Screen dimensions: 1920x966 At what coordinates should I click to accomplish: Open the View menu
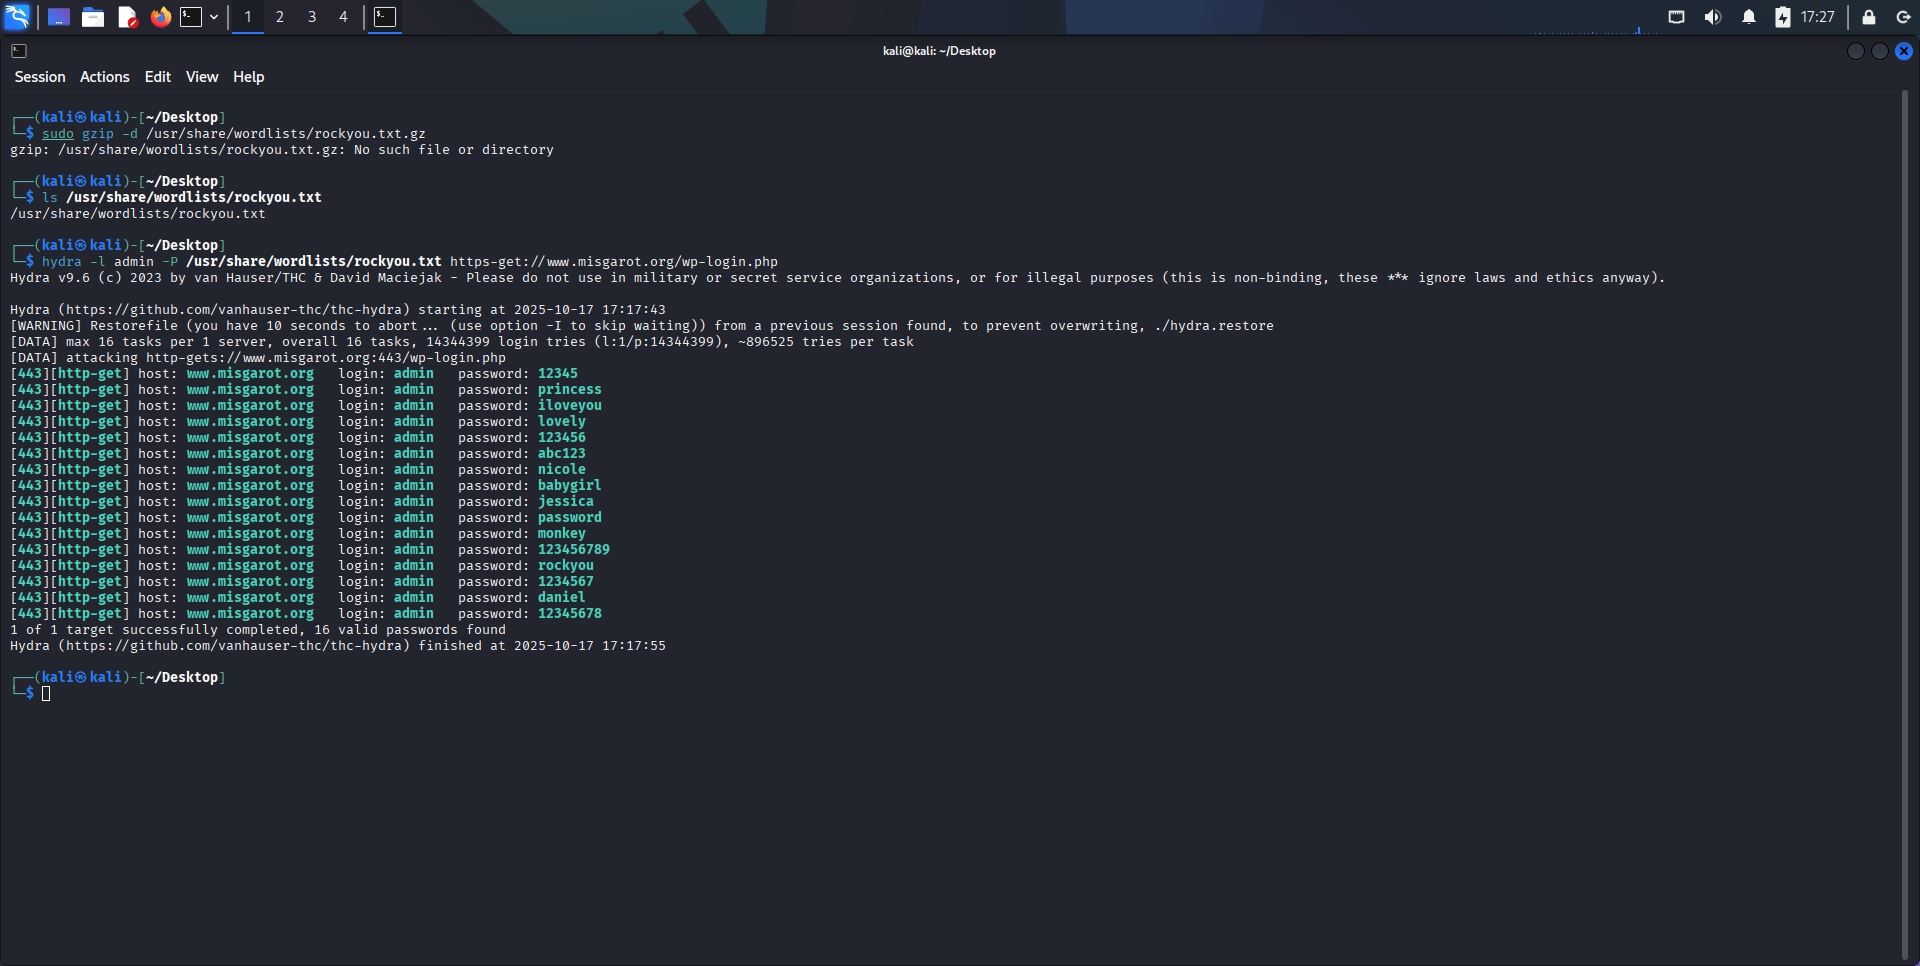click(202, 77)
